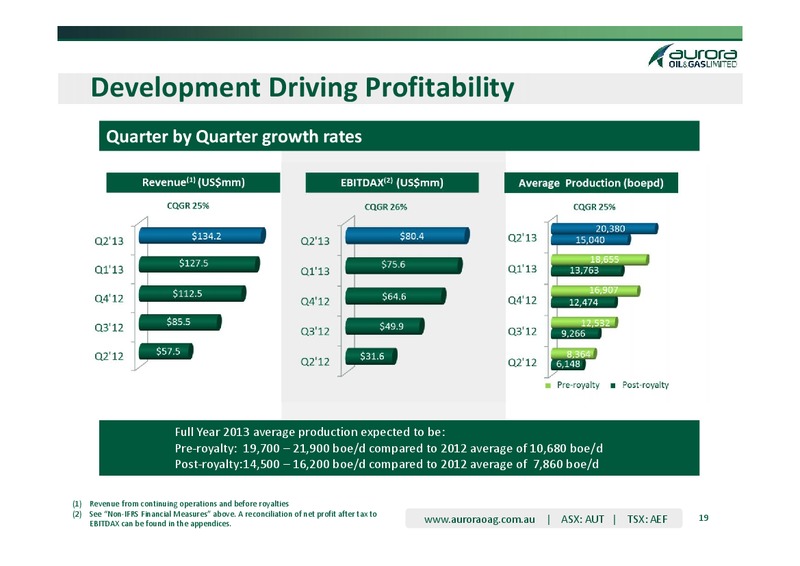Click the Aurora Oil & Gas logo

click(693, 56)
